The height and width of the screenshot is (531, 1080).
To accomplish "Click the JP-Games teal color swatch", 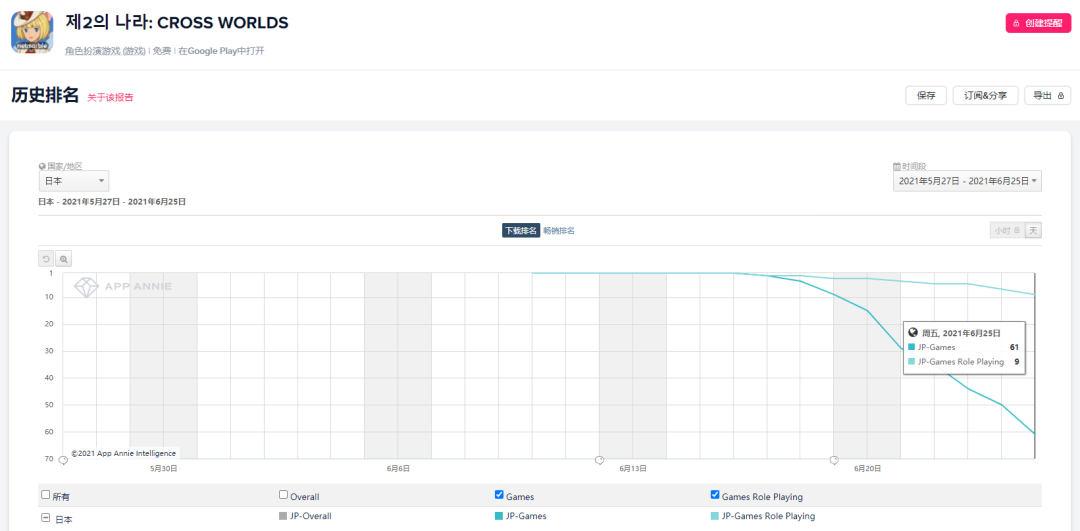I will (499, 516).
